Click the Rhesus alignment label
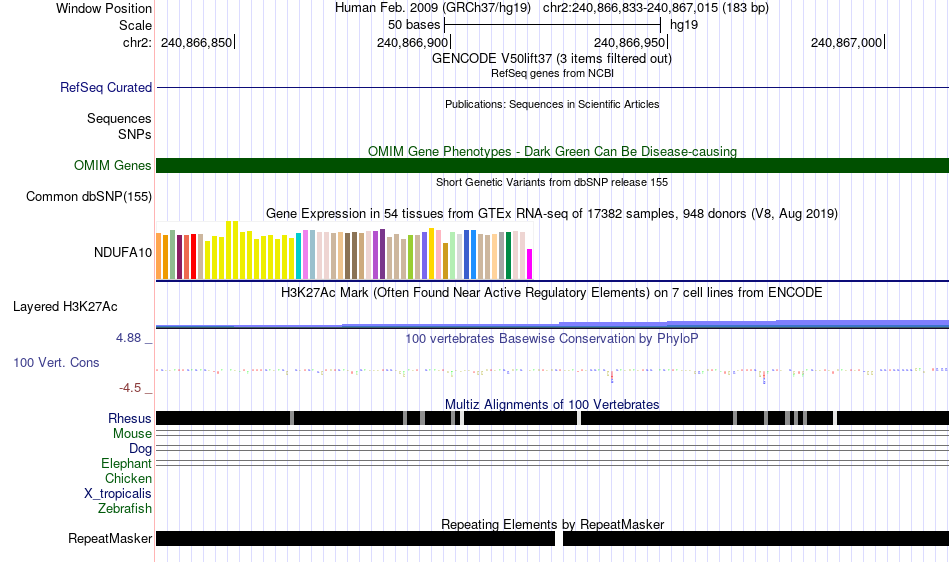Screen dimensions: 950x562 click(130, 418)
